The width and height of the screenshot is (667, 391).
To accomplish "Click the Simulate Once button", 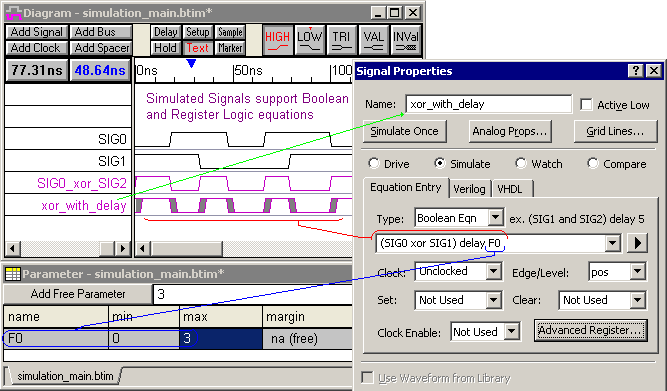I will [405, 131].
